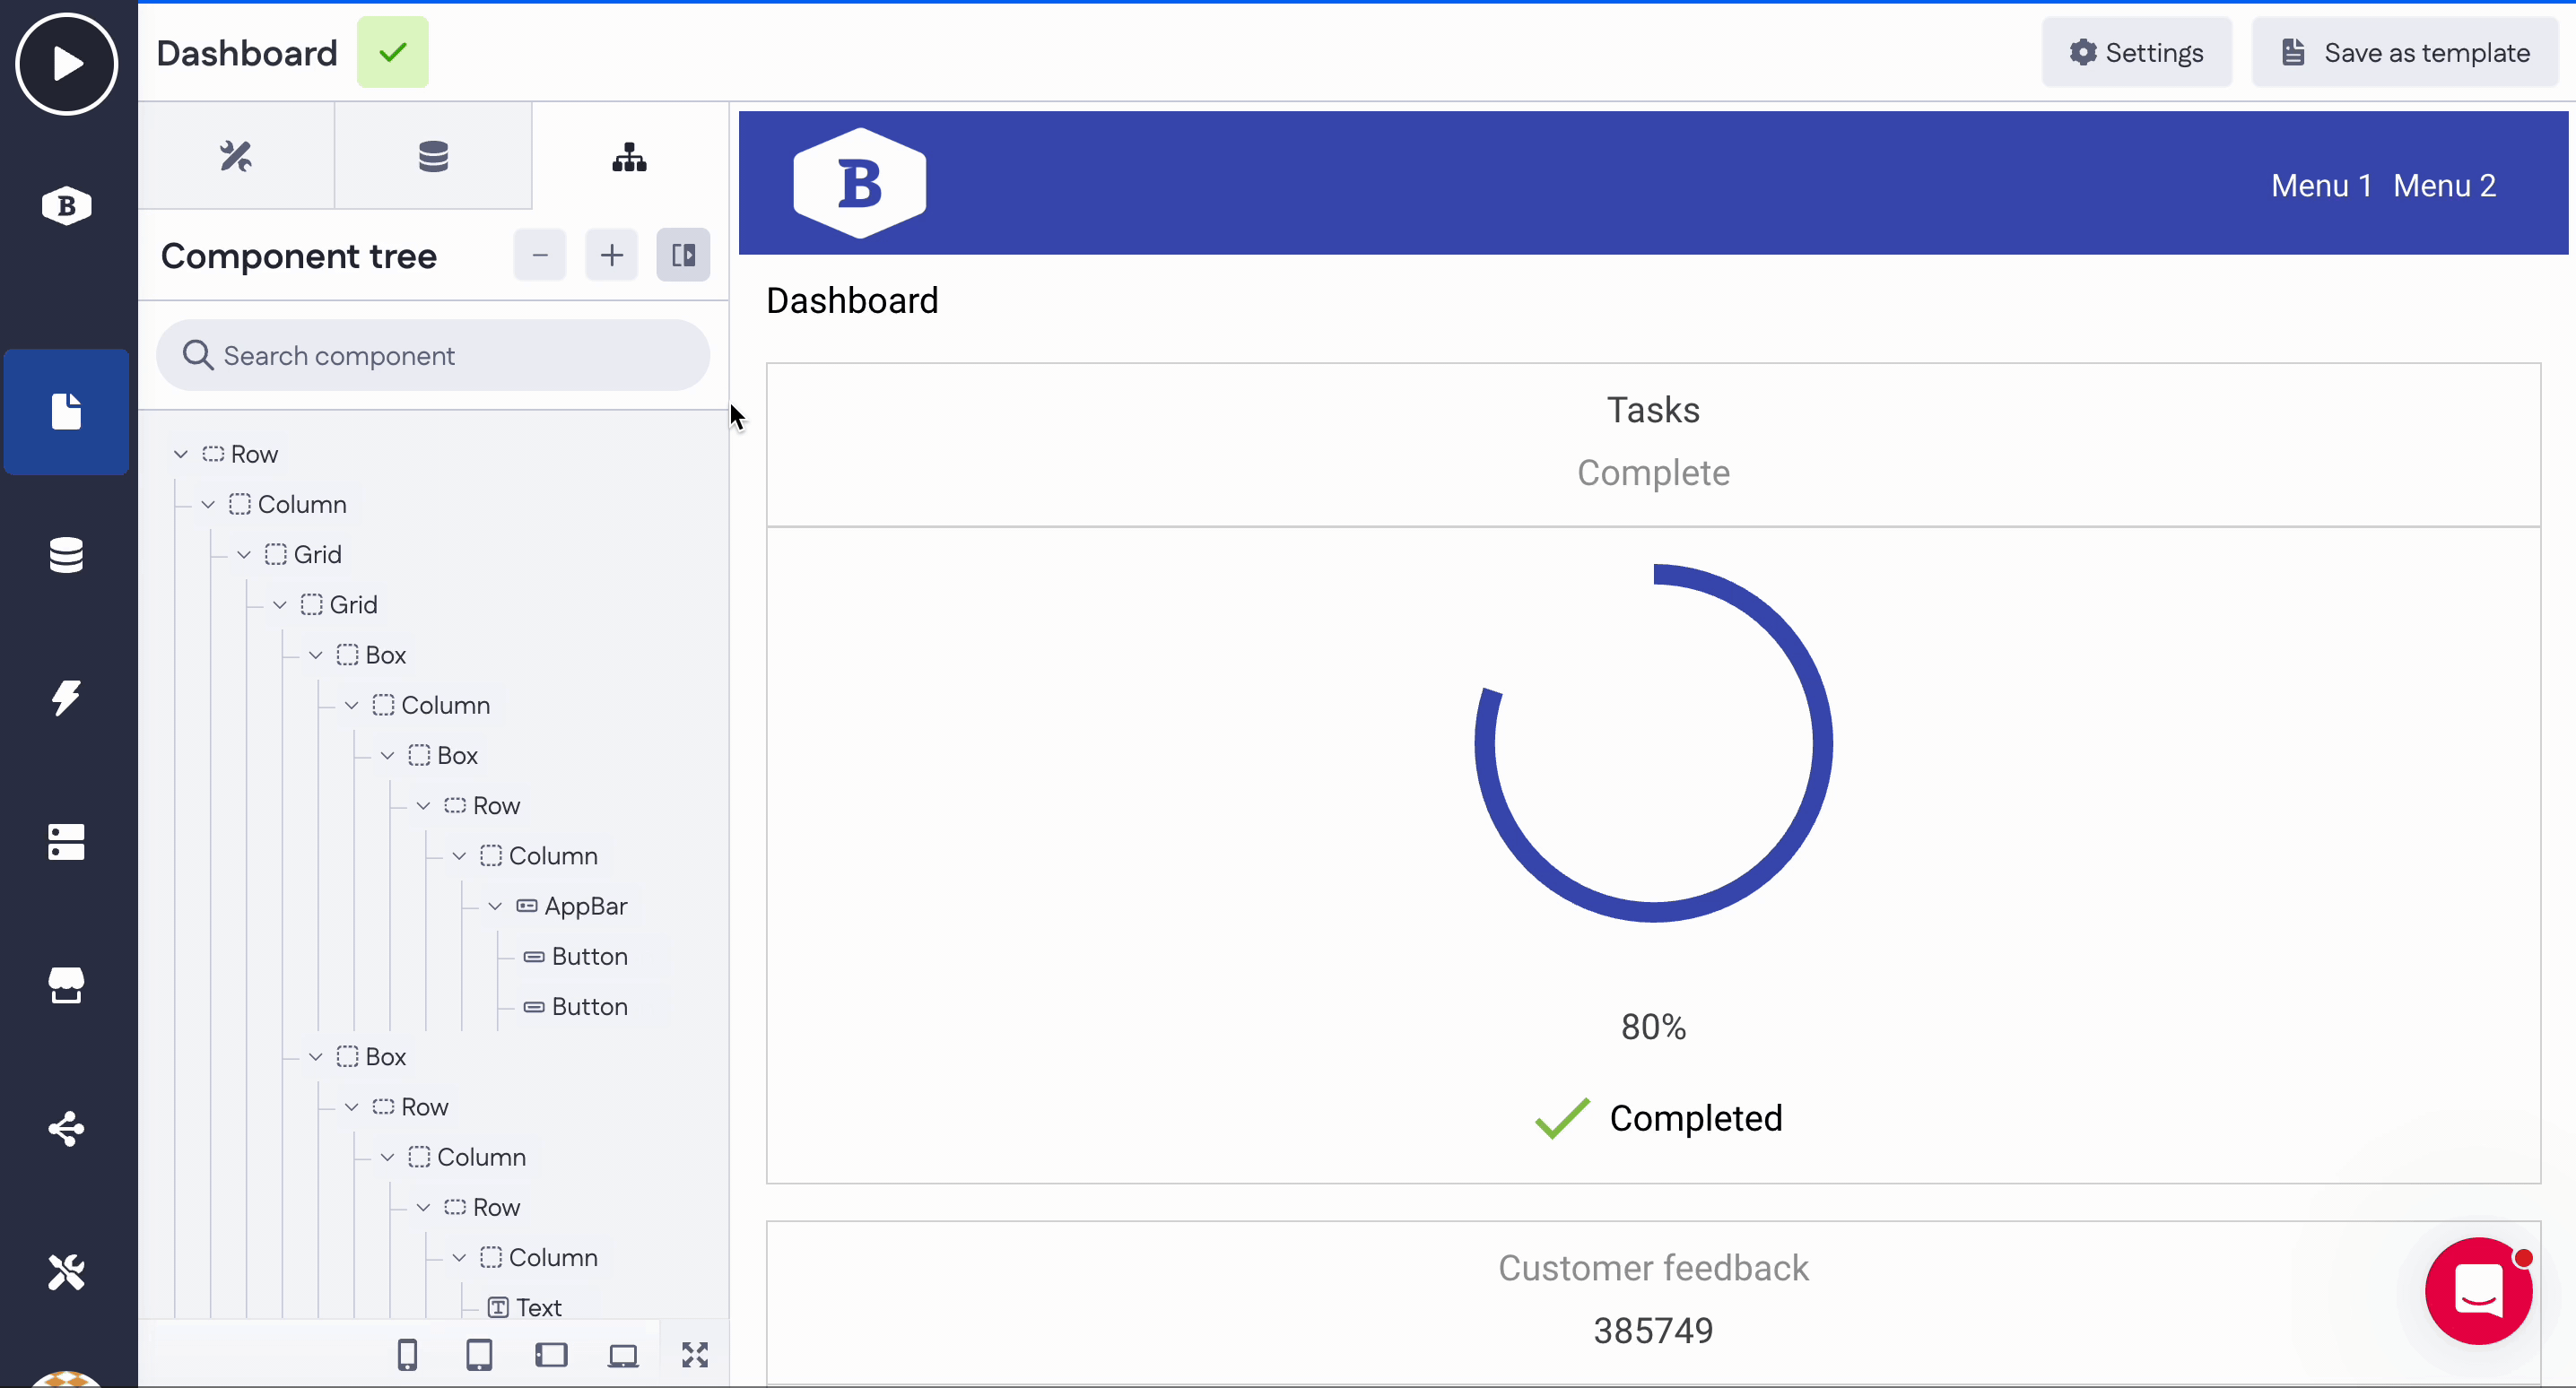Image resolution: width=2576 pixels, height=1388 pixels.
Task: Open the red chat support widget
Action: coord(2478,1291)
